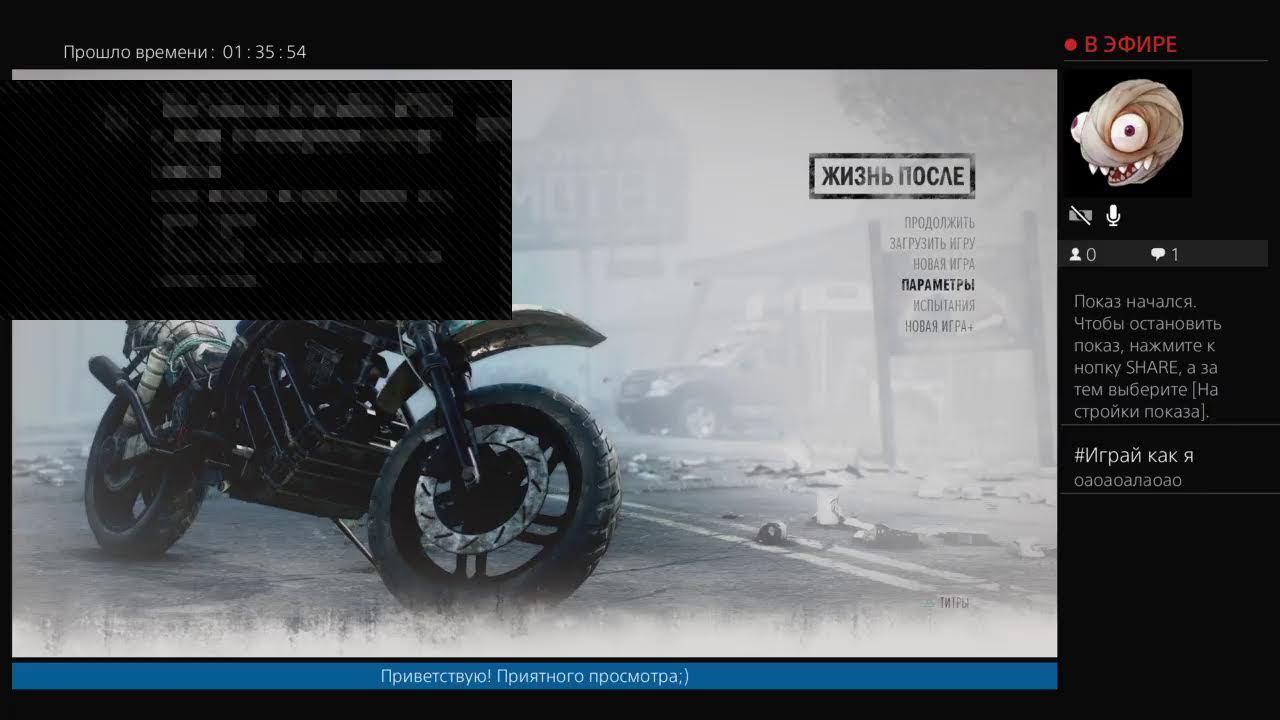
Task: Click the ЖИЗНЬ ПОСЛЕ game logo
Action: click(892, 176)
